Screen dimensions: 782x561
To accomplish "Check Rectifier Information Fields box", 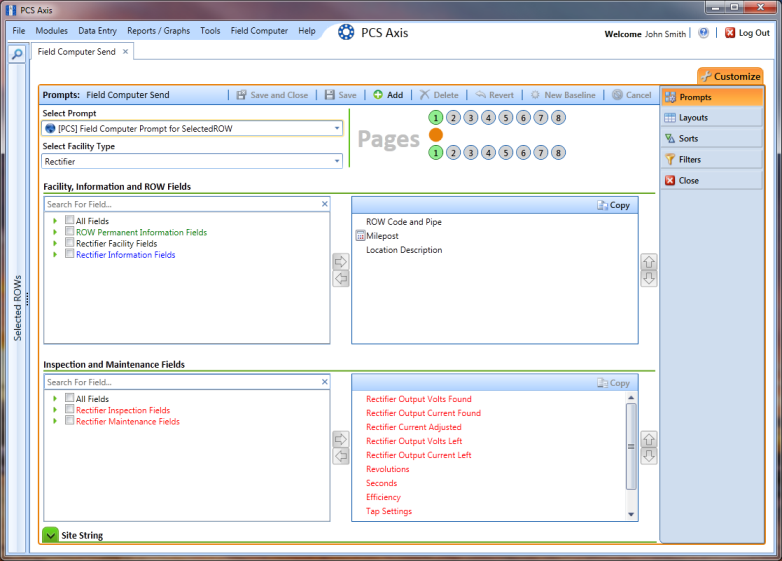I will click(x=70, y=254).
